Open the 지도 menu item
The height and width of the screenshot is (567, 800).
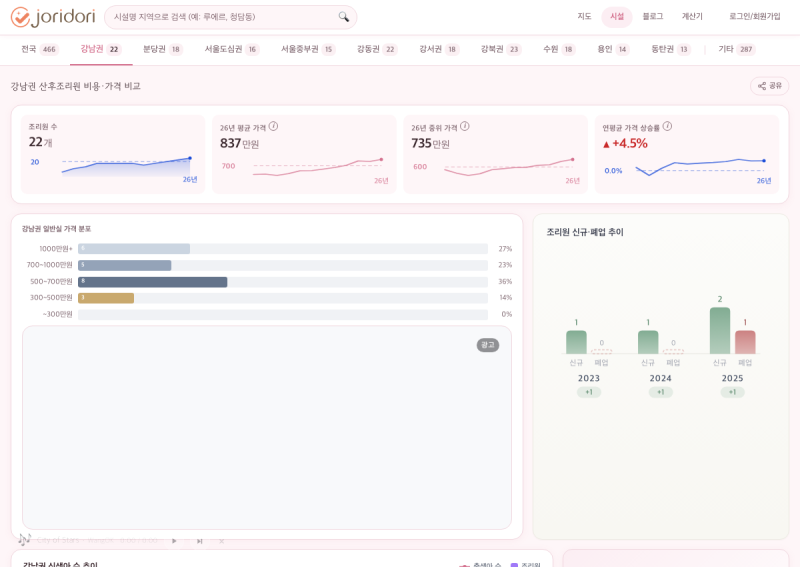point(584,16)
